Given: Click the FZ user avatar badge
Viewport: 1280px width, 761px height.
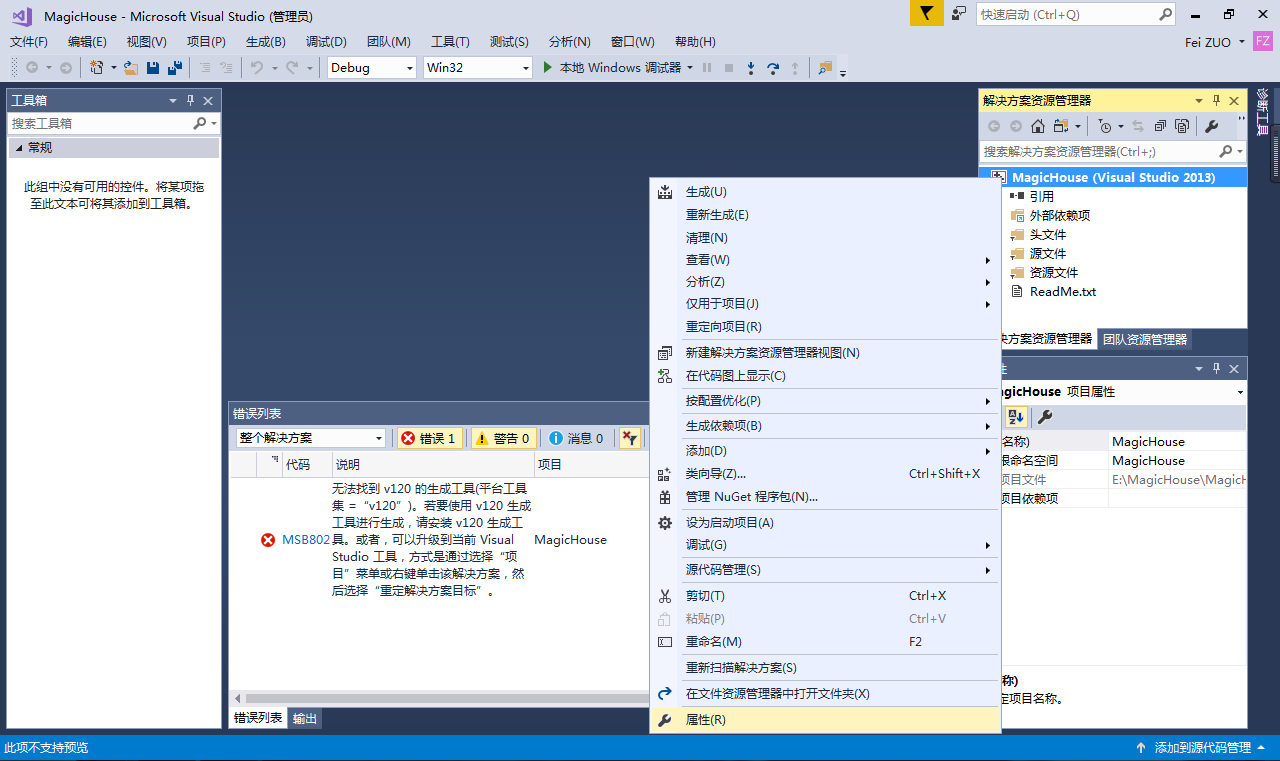Looking at the screenshot, I should point(1263,41).
